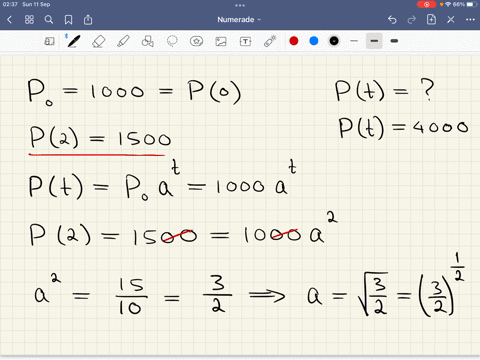
Task: Select the Pen tool
Action: click(73, 41)
